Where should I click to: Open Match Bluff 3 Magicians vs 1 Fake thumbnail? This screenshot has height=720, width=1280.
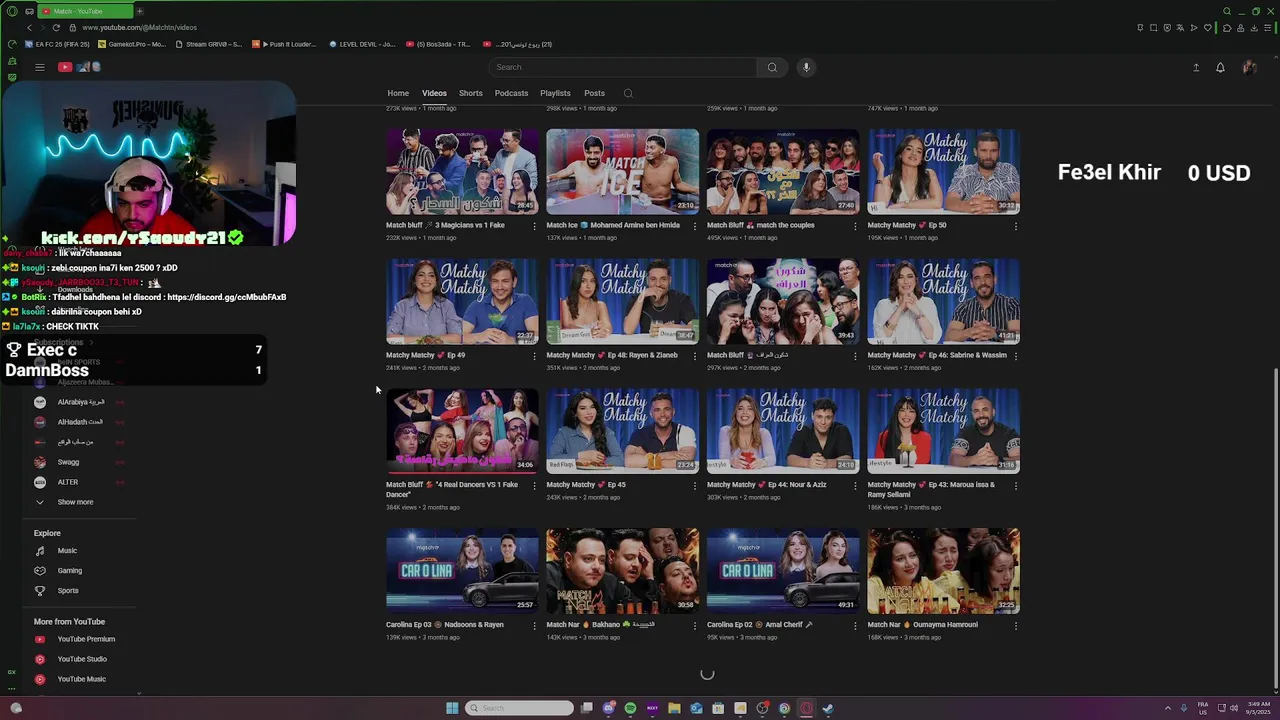point(462,171)
